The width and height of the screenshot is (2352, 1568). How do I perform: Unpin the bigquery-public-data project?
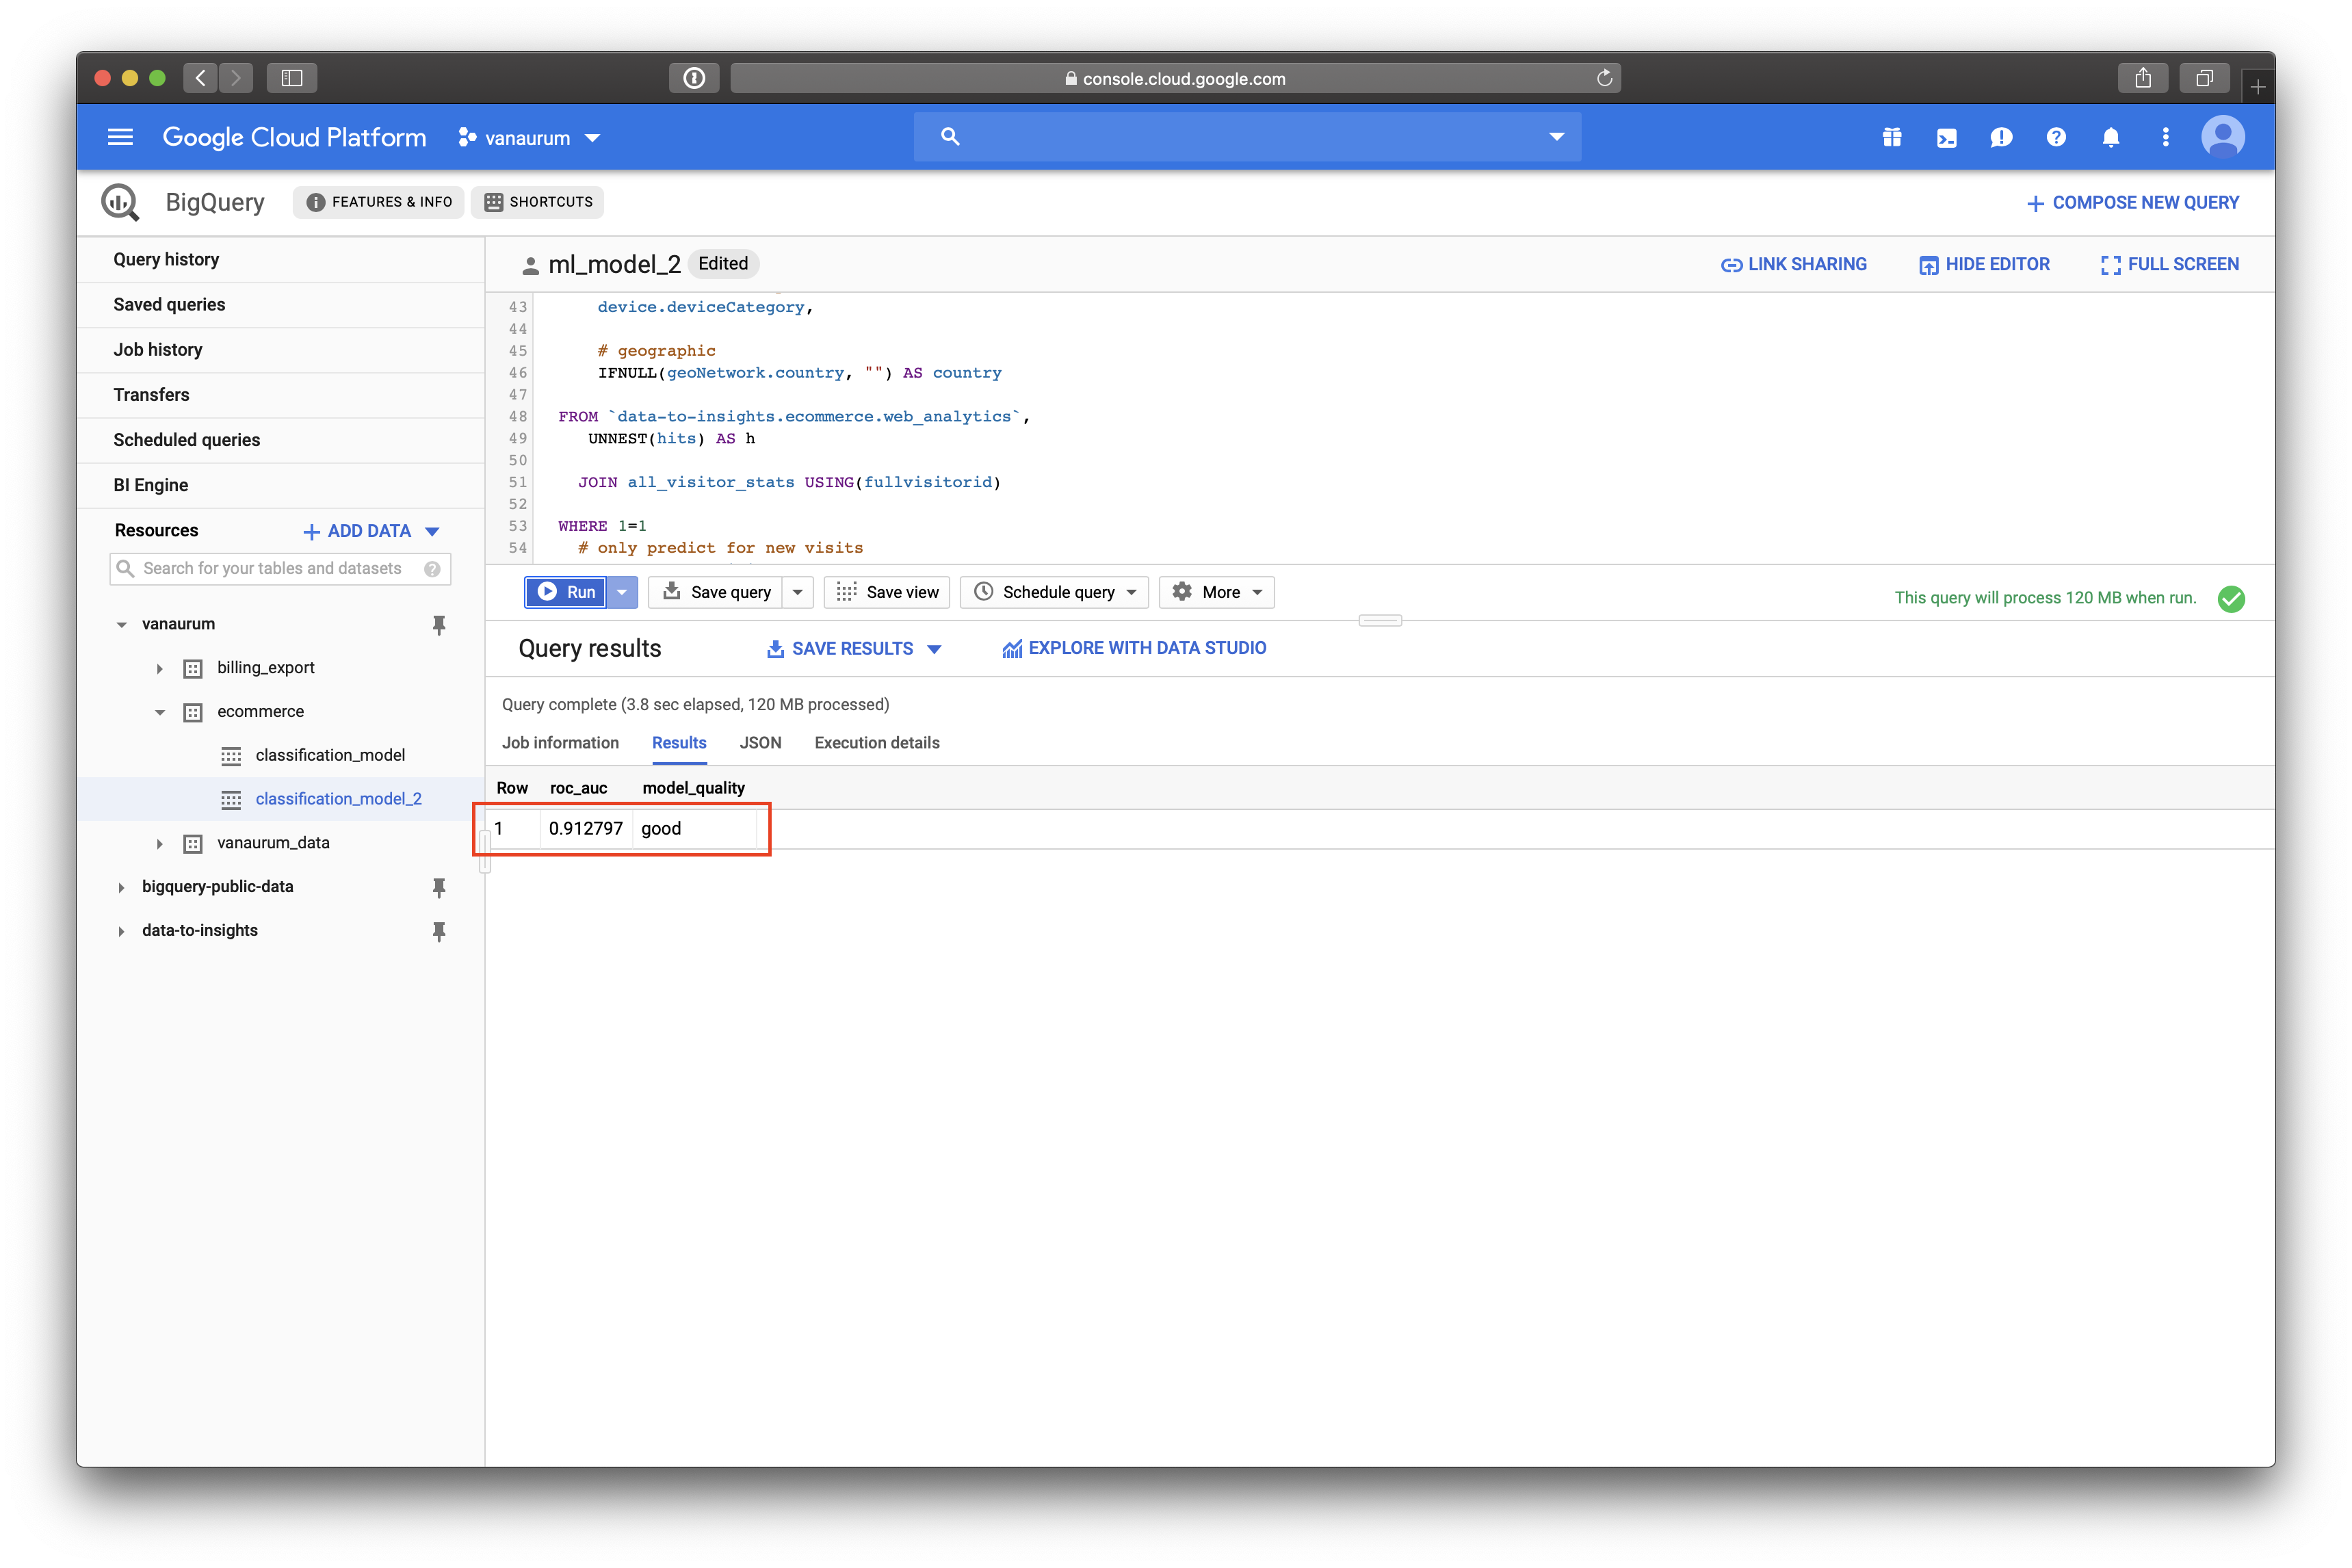point(438,887)
